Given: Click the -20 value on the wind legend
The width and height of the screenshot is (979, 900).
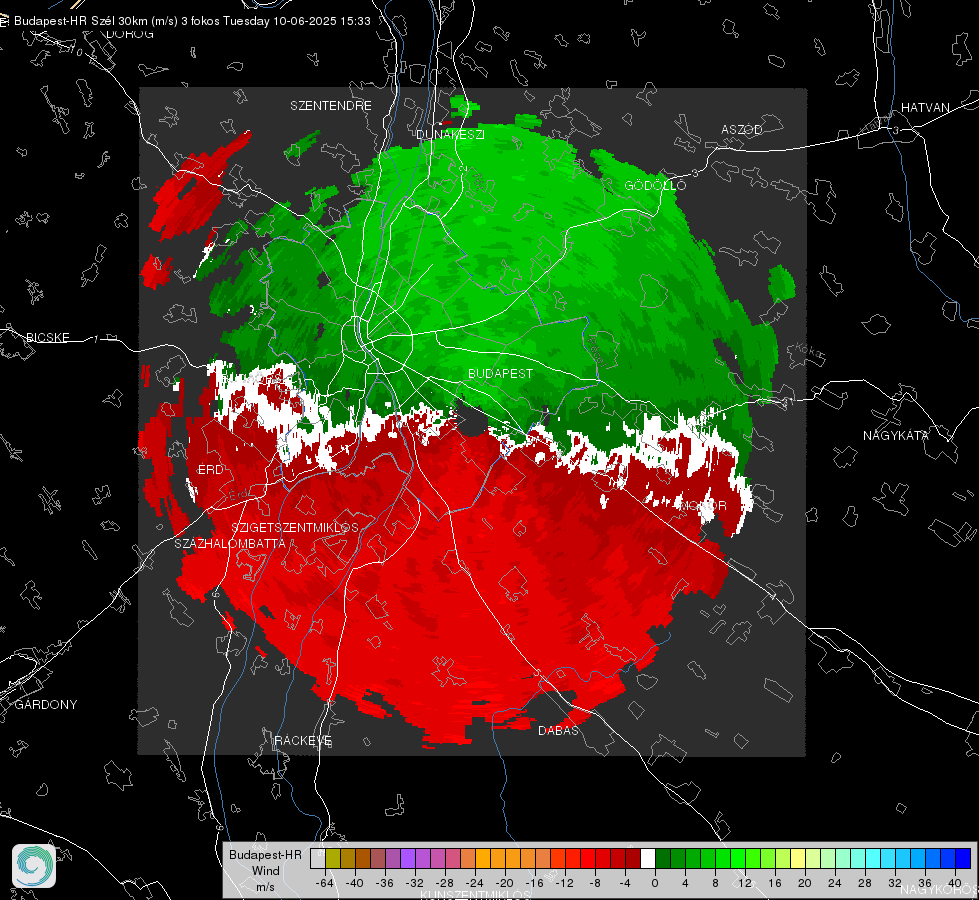Looking at the screenshot, I should 504,883.
